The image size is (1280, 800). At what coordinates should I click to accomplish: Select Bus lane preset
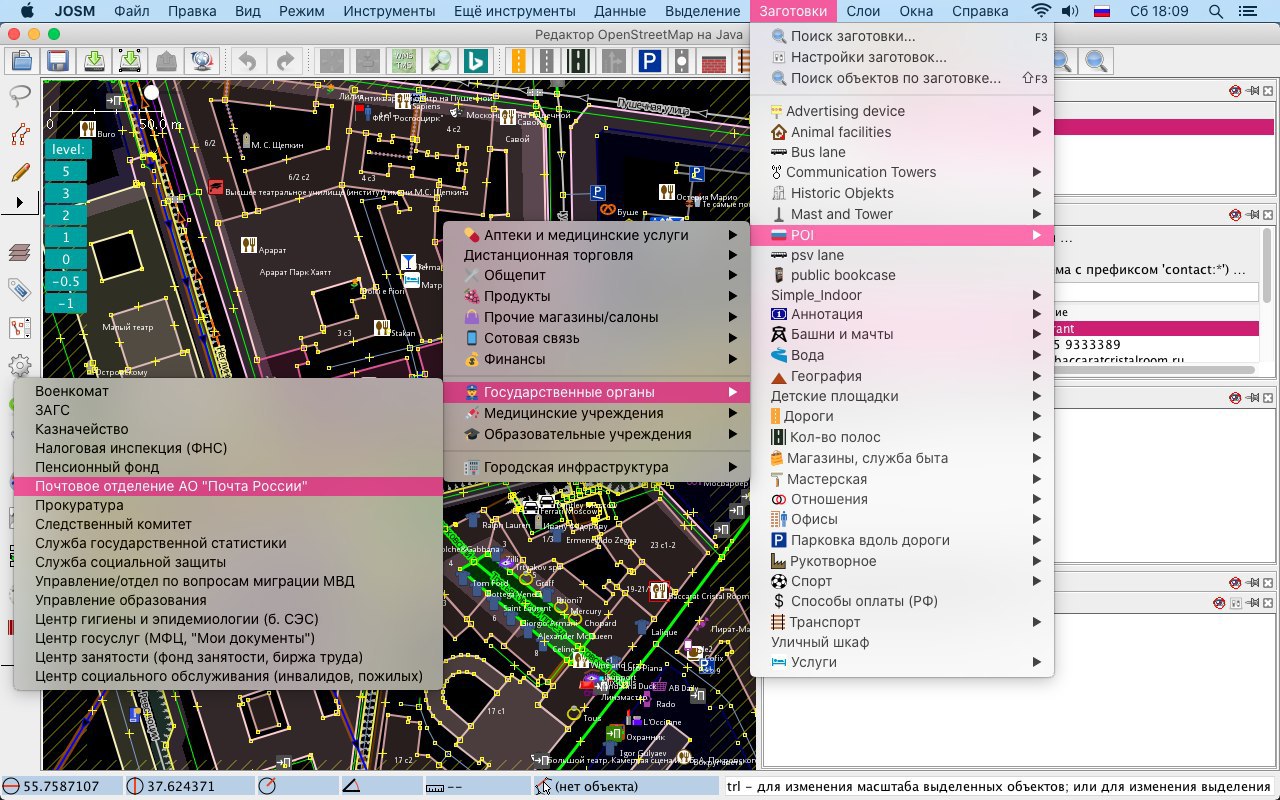coord(903,152)
